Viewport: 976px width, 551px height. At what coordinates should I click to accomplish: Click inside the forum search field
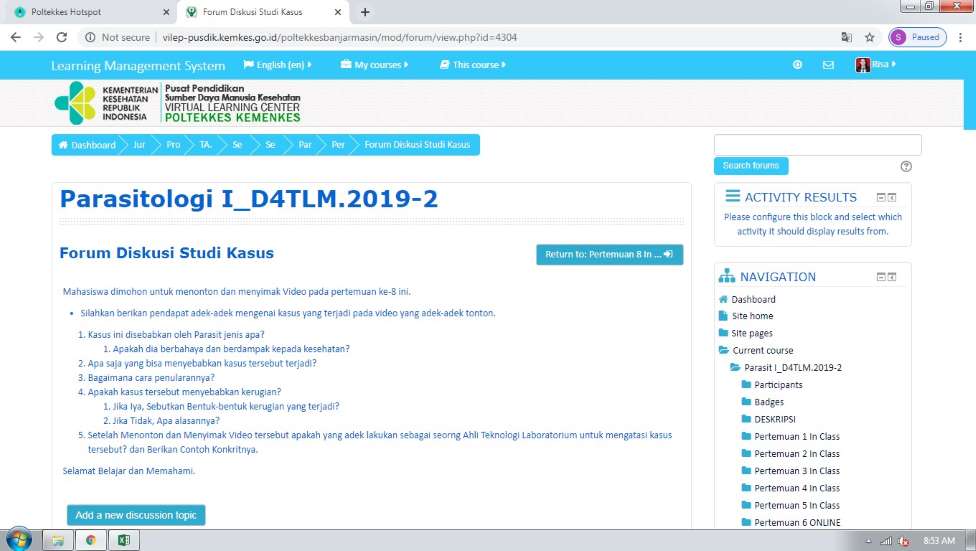817,145
